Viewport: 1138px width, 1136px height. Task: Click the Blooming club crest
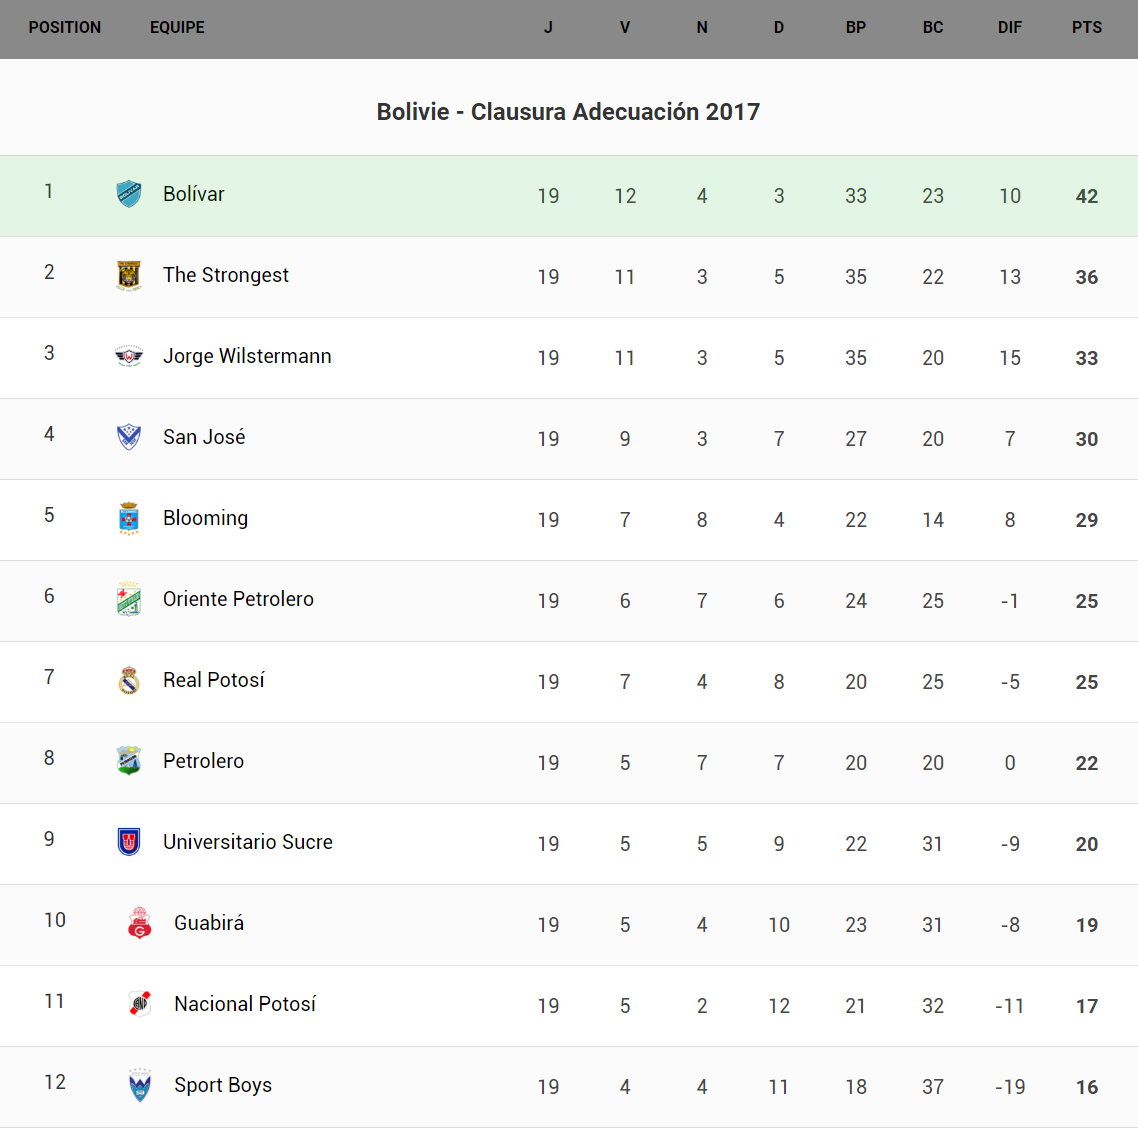(129, 518)
